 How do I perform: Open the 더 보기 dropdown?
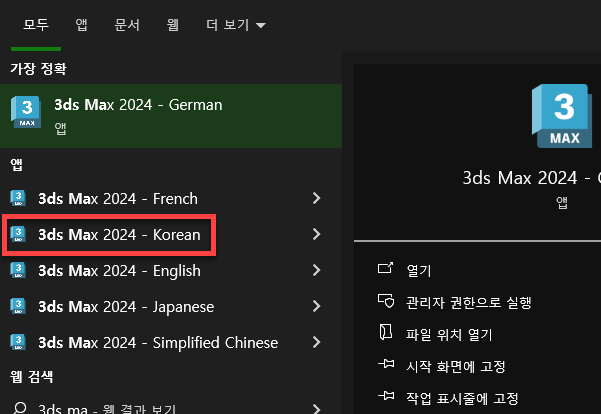pyautogui.click(x=236, y=25)
